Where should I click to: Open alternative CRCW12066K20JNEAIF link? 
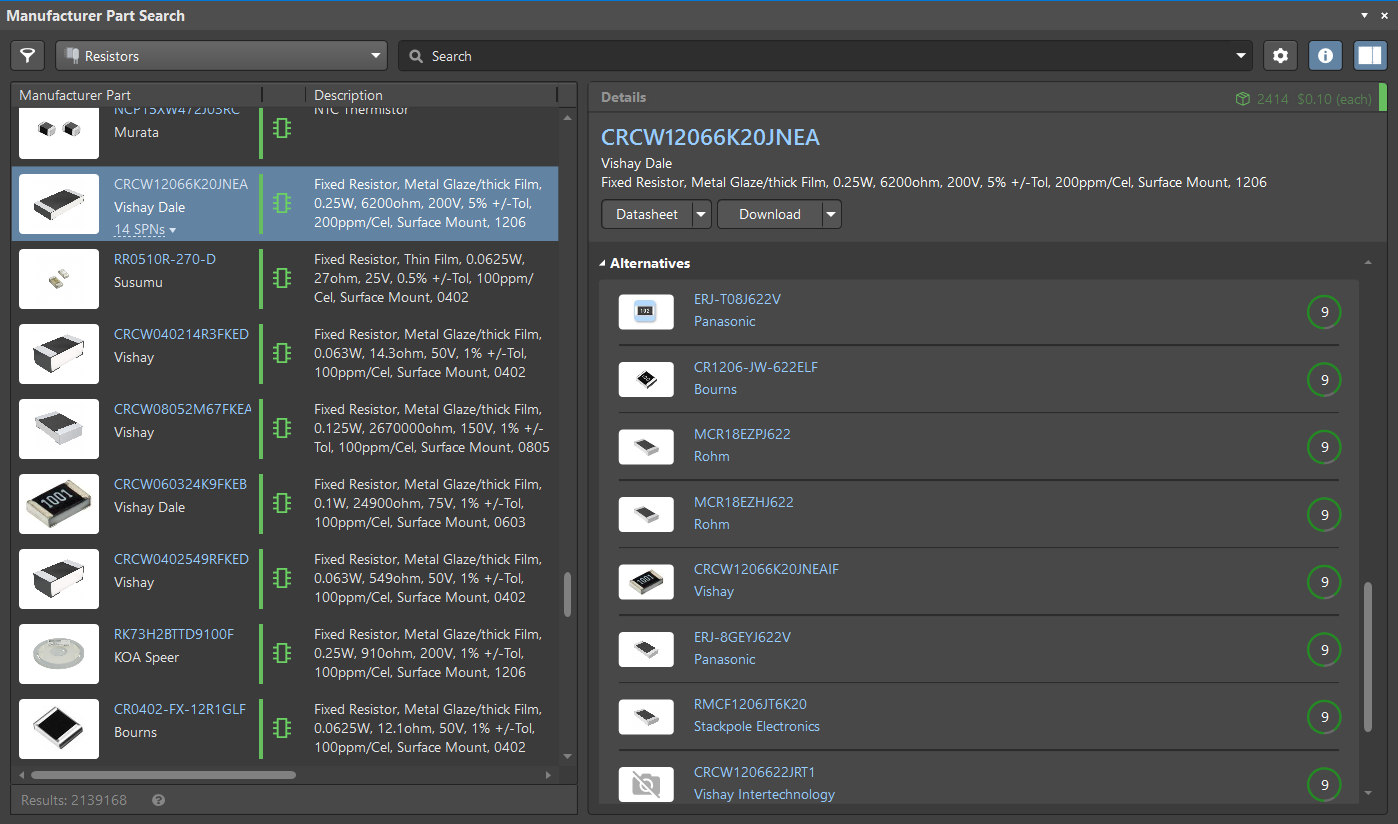point(766,569)
